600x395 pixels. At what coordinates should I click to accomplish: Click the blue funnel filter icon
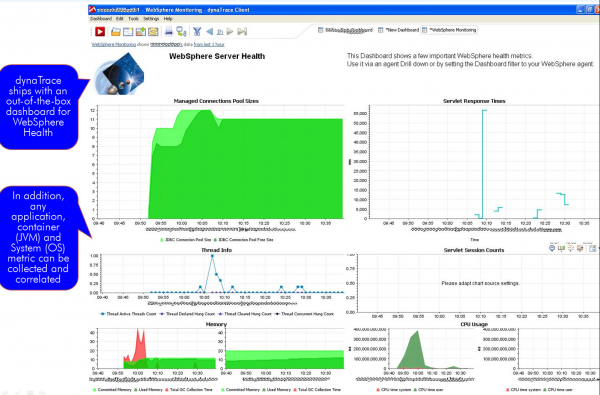pos(197,32)
